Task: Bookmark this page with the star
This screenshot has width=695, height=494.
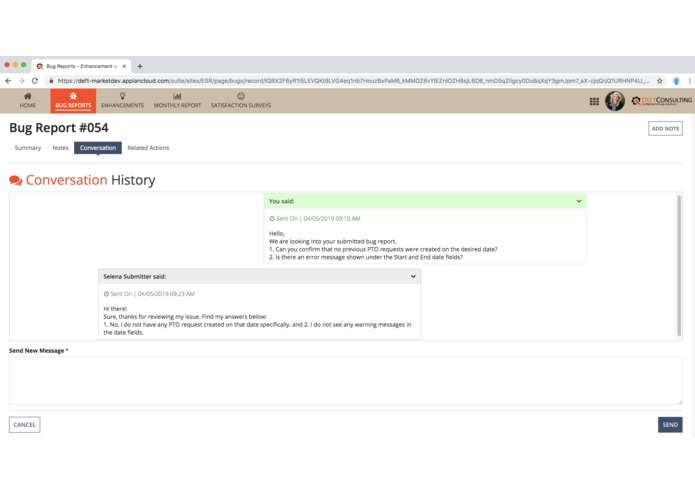Action: pos(660,81)
